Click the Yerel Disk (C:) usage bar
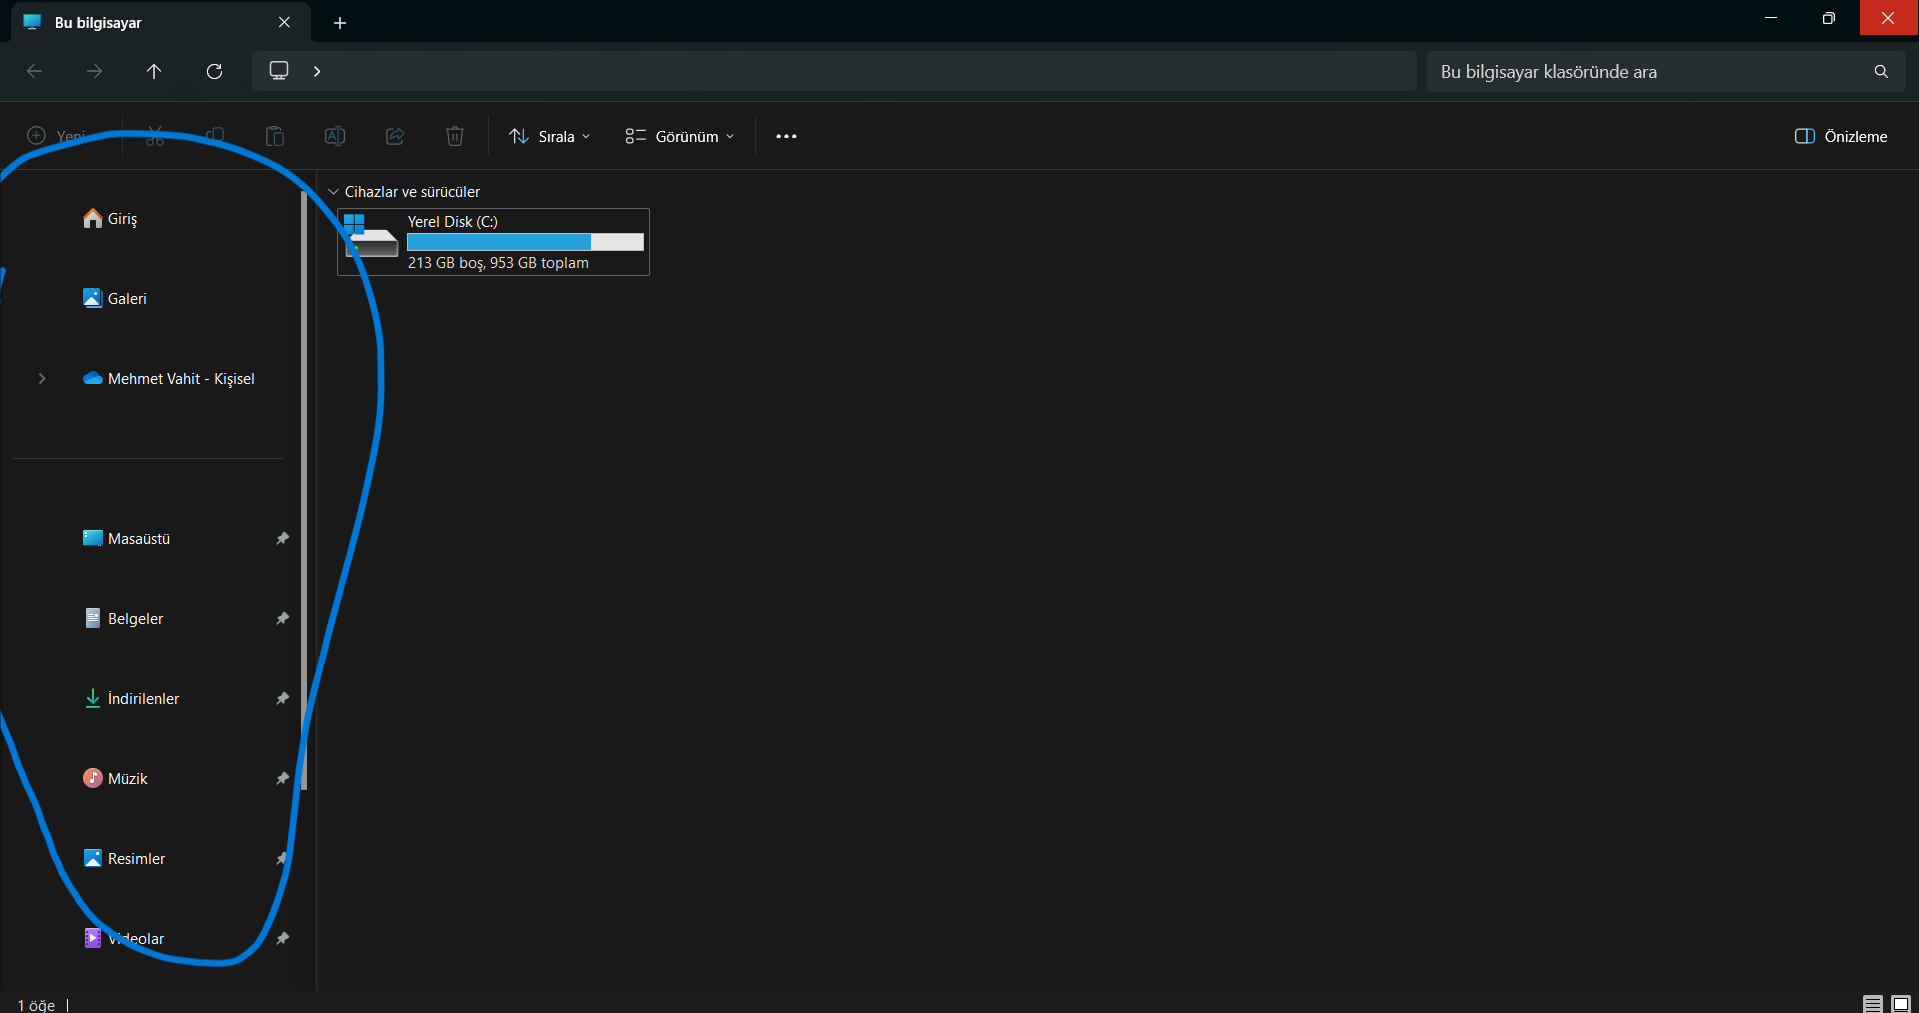1919x1013 pixels. point(525,242)
